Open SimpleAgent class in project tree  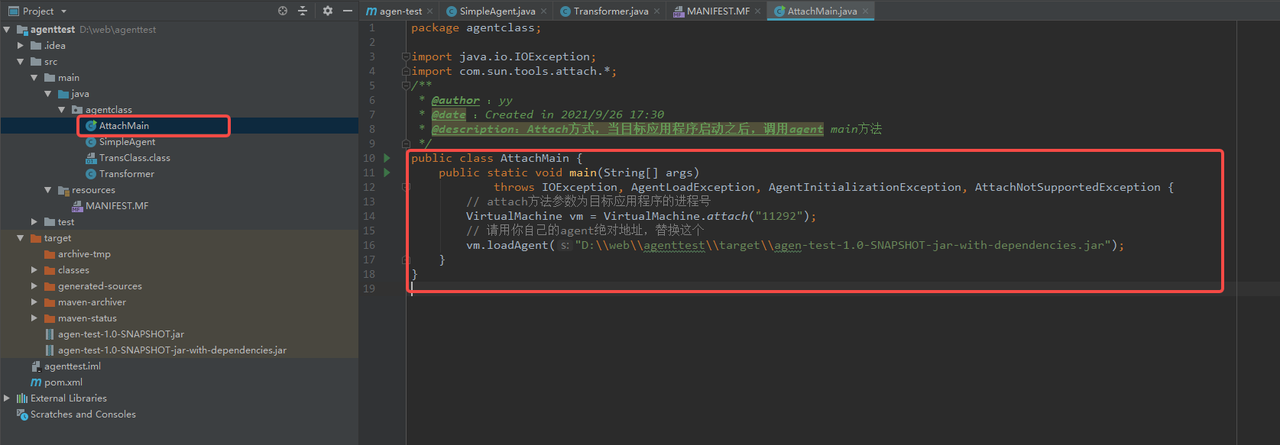click(127, 142)
